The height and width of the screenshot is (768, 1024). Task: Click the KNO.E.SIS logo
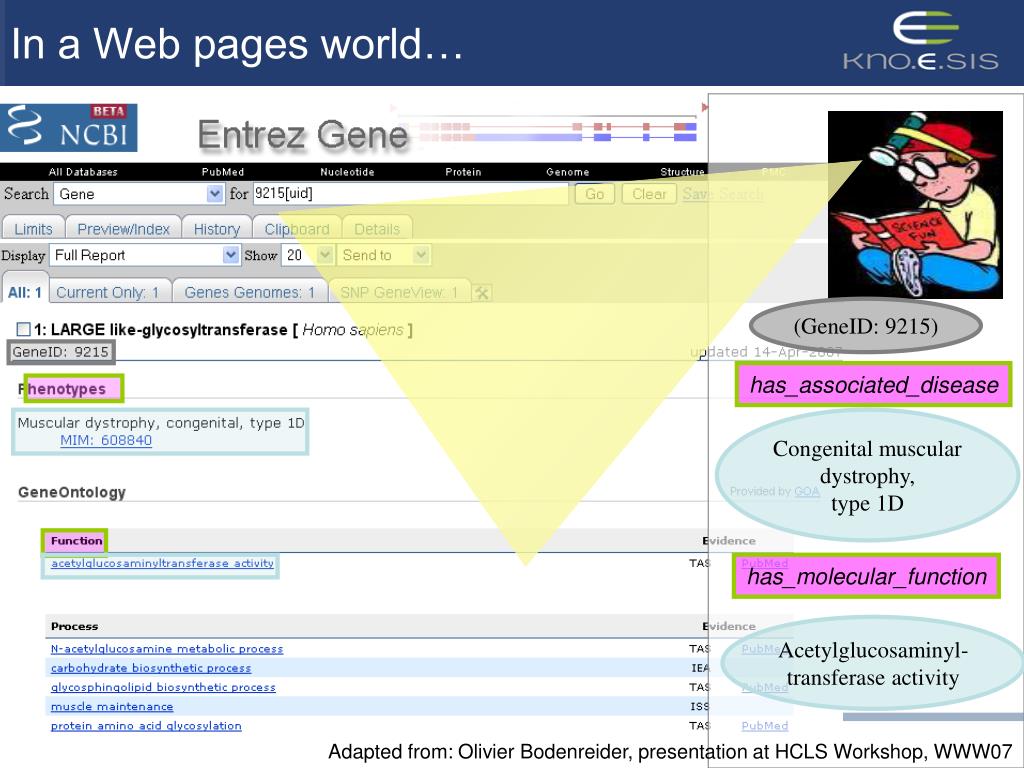[921, 41]
